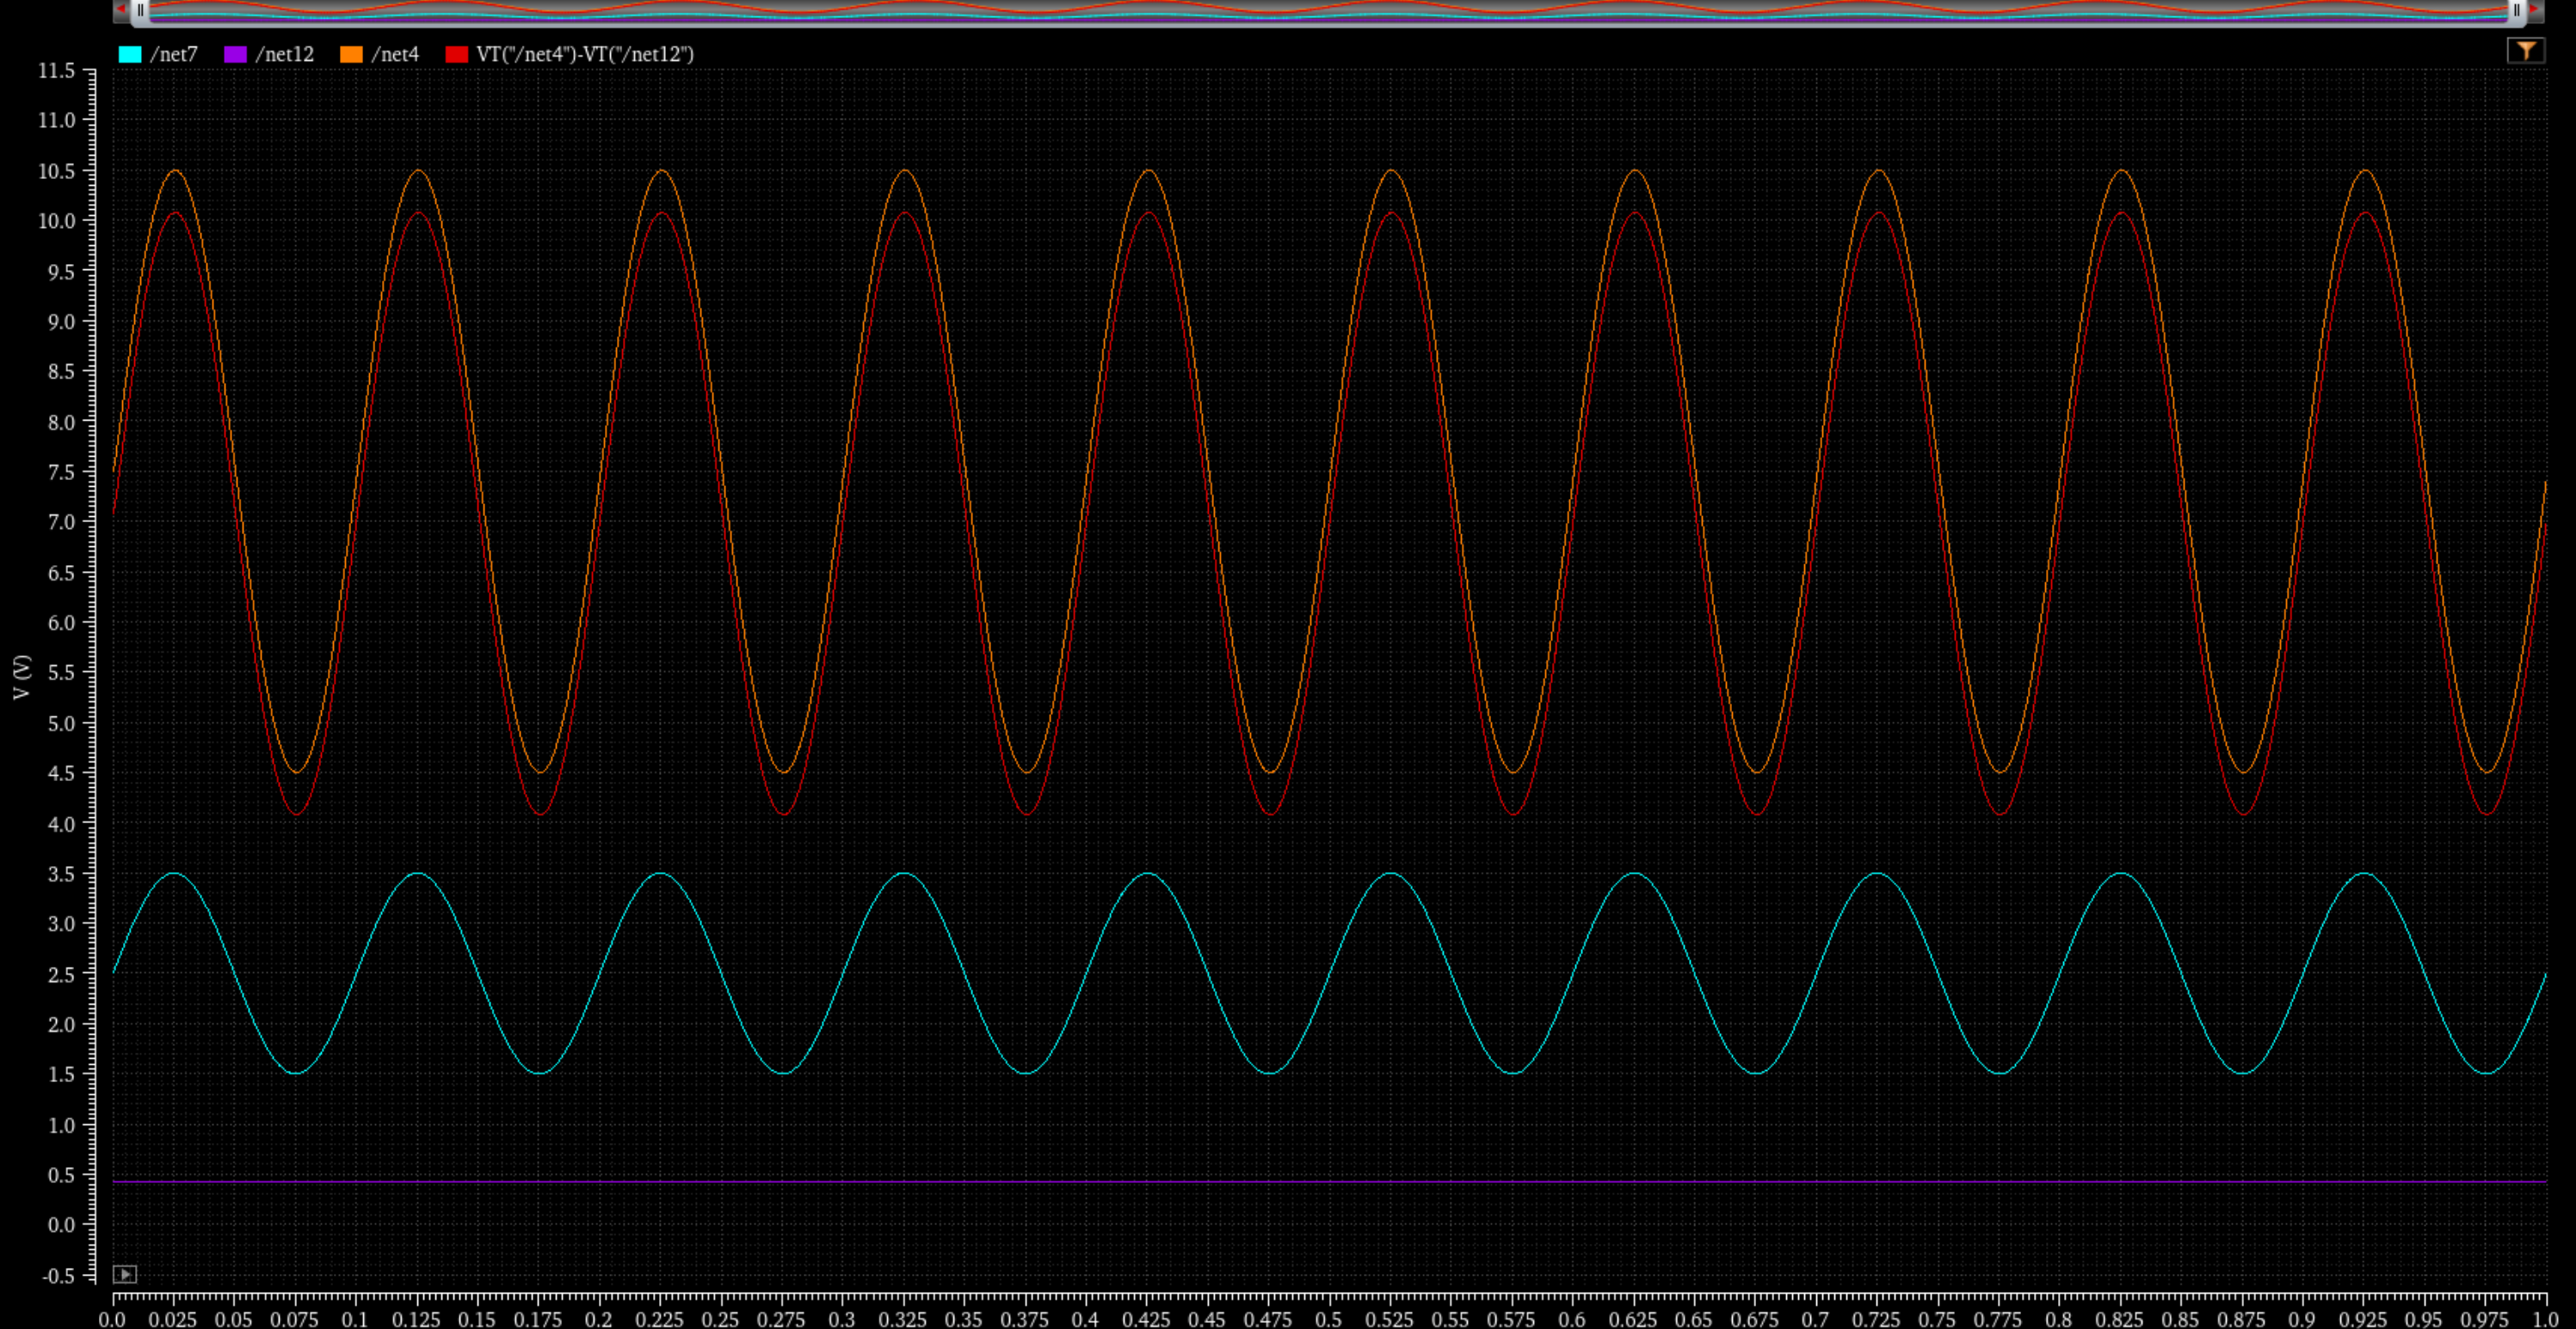Select the /net4 legend label

tap(395, 54)
